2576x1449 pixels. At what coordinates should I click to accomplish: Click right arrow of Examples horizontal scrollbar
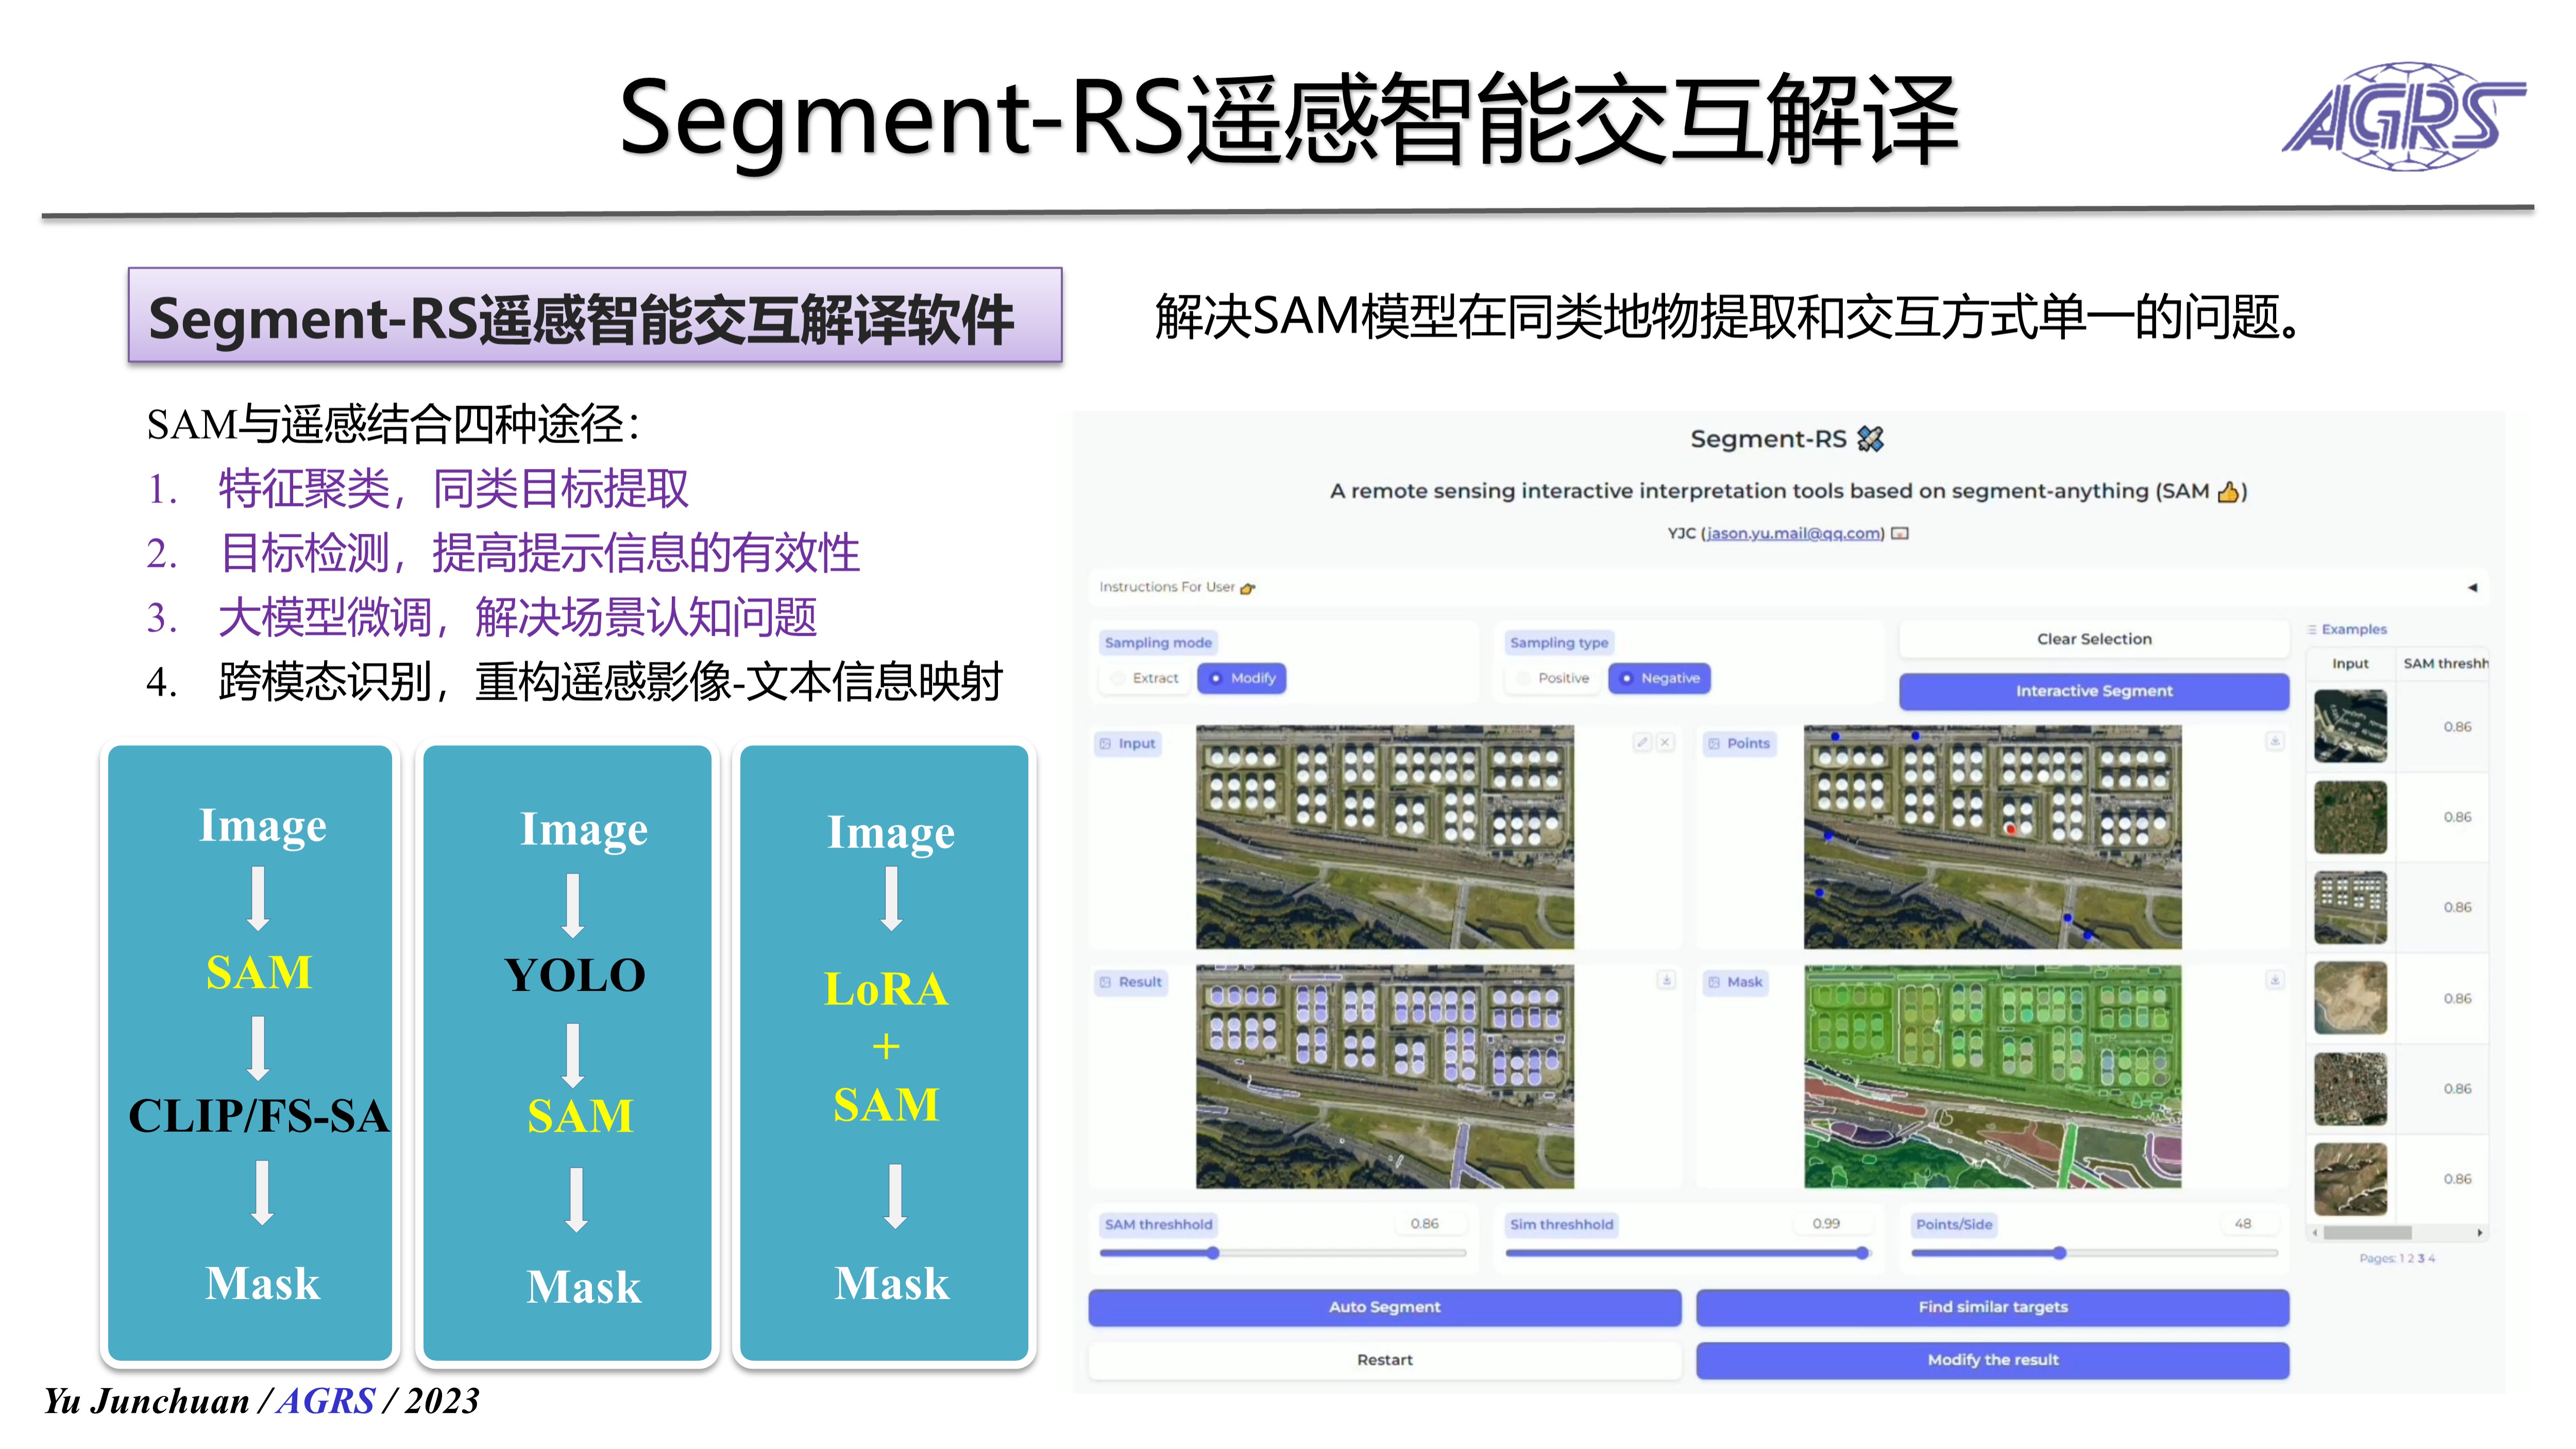click(2480, 1233)
